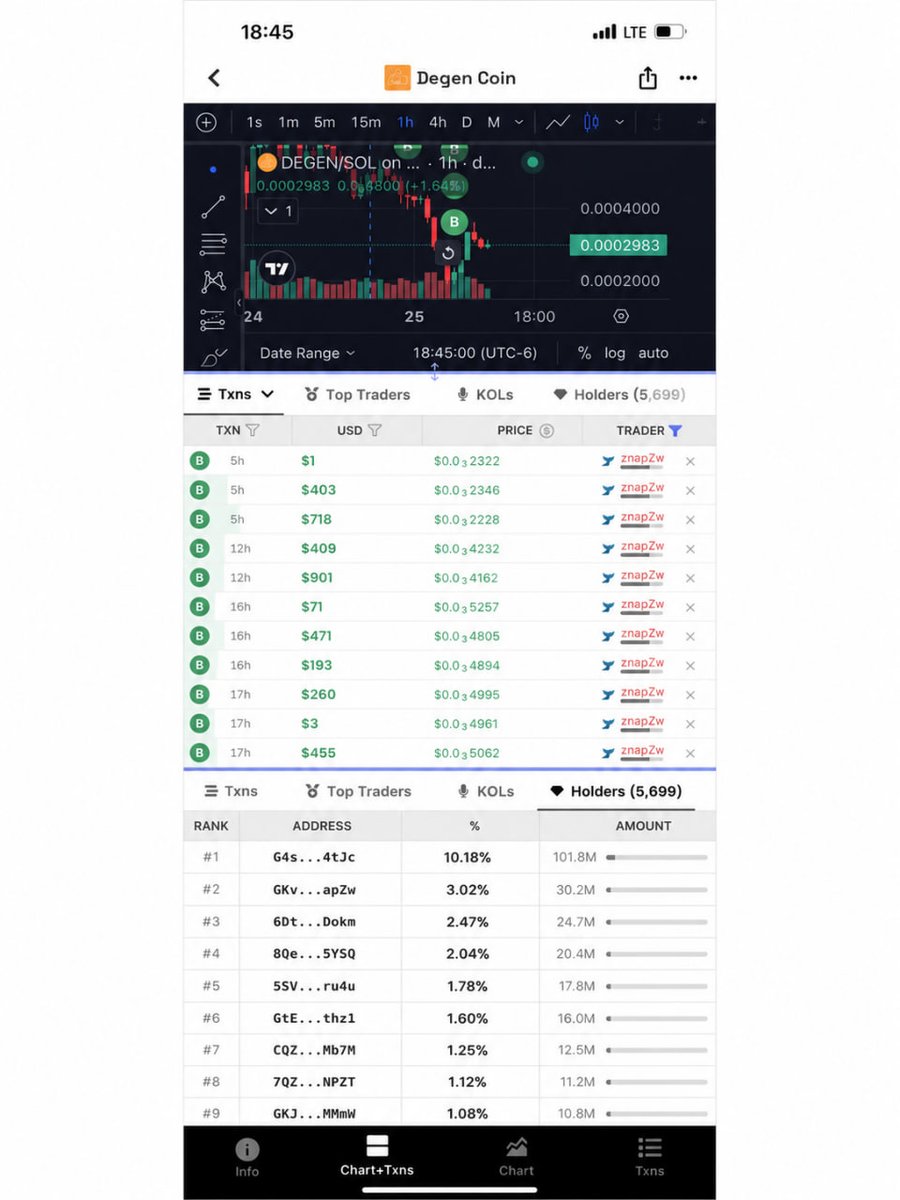
Task: Open holder address 8Qe...5YSQ
Action: [x=314, y=953]
